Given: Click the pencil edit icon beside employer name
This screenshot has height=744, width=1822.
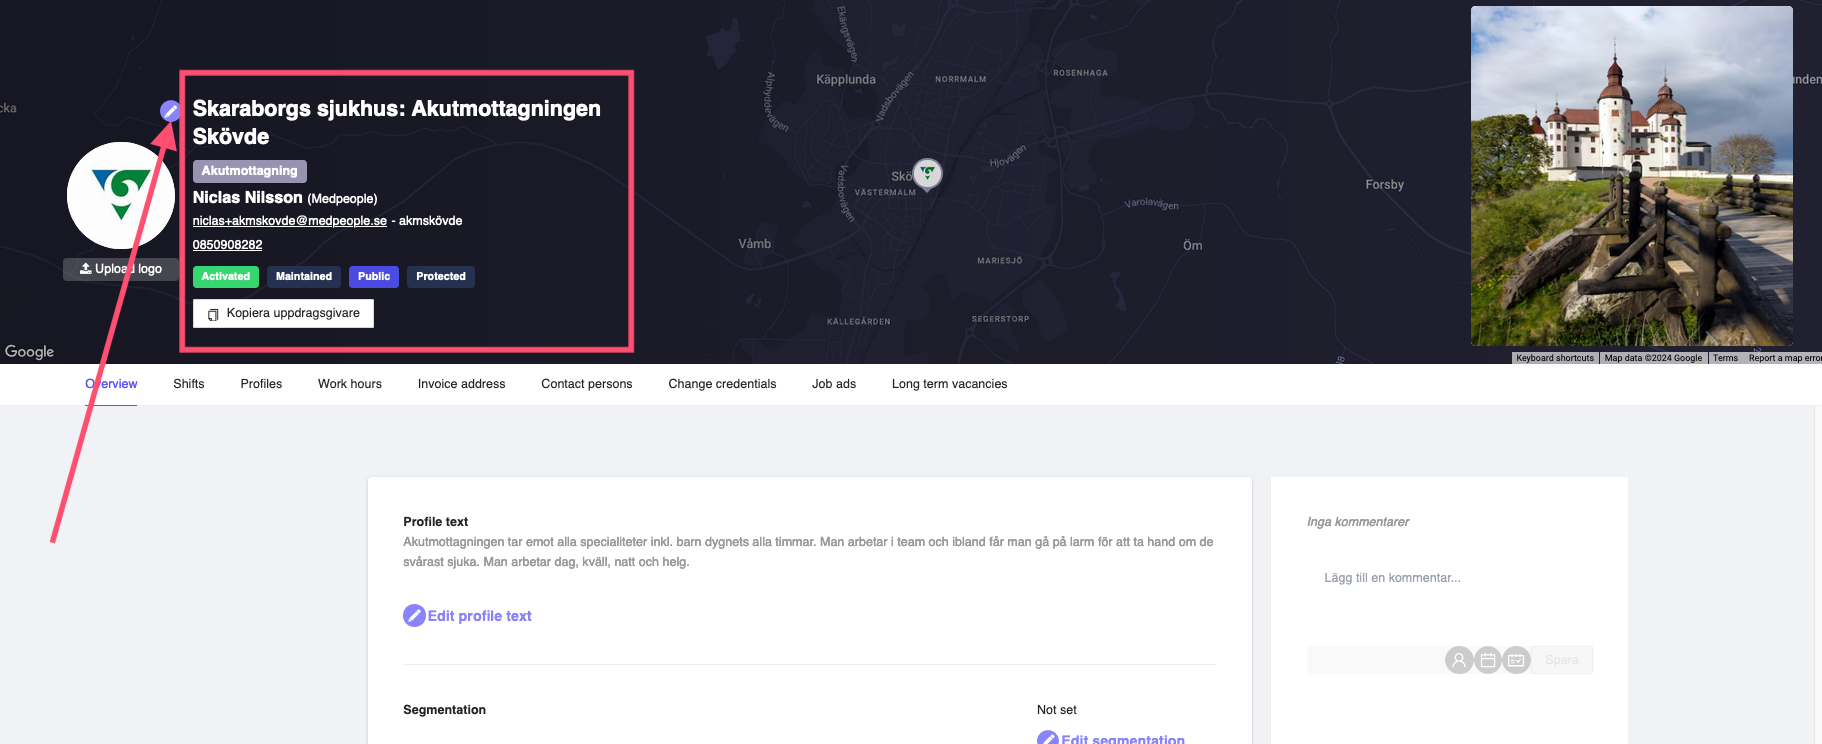Looking at the screenshot, I should click(170, 111).
